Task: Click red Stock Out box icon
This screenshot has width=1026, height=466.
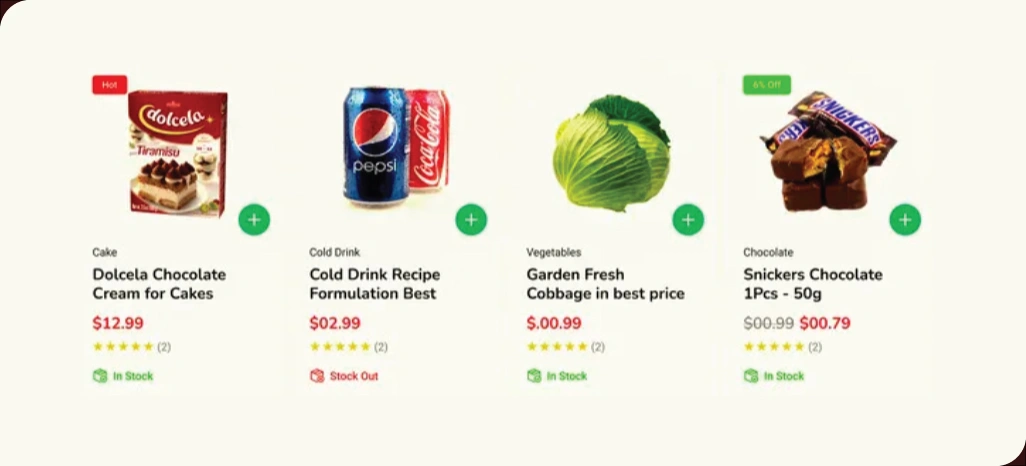Action: pyautogui.click(x=317, y=376)
